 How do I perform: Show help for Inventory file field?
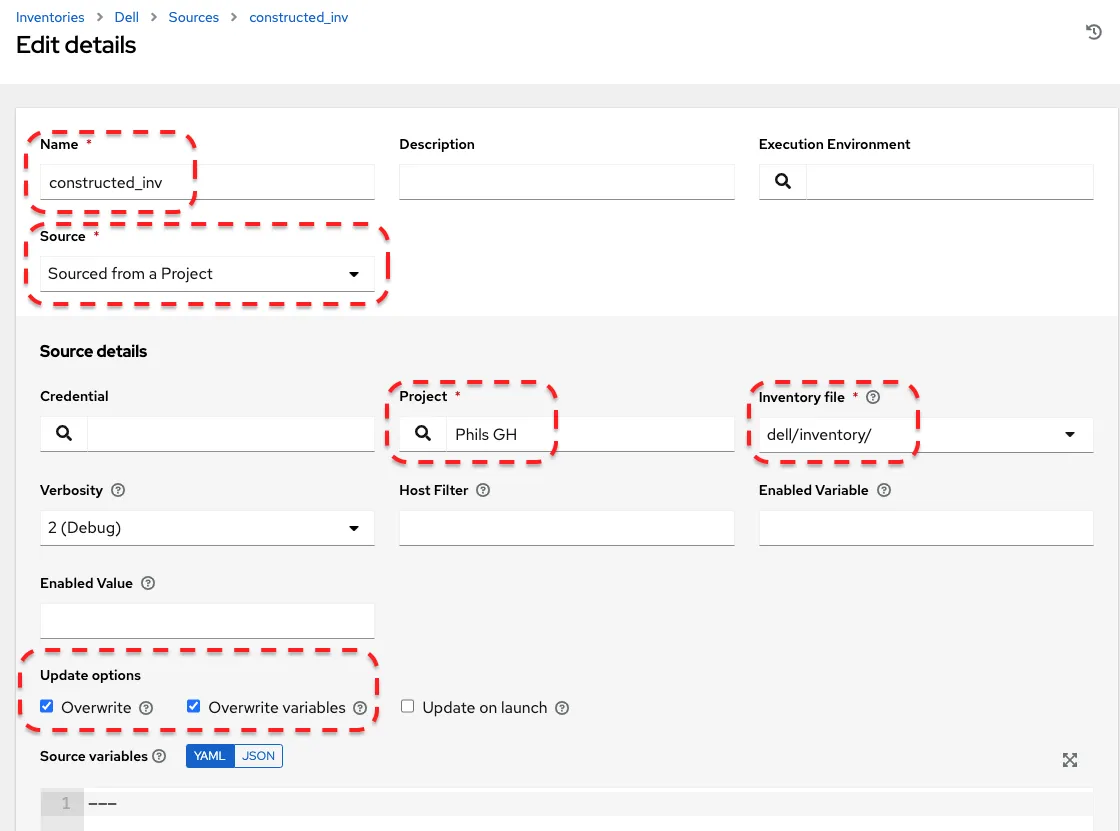(x=872, y=397)
